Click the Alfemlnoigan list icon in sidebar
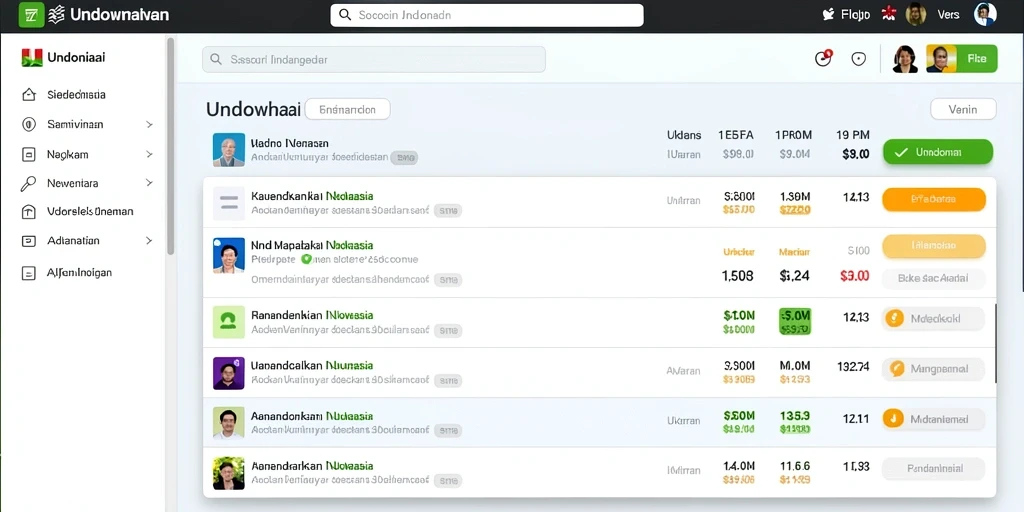This screenshot has width=1024, height=512. 29,273
